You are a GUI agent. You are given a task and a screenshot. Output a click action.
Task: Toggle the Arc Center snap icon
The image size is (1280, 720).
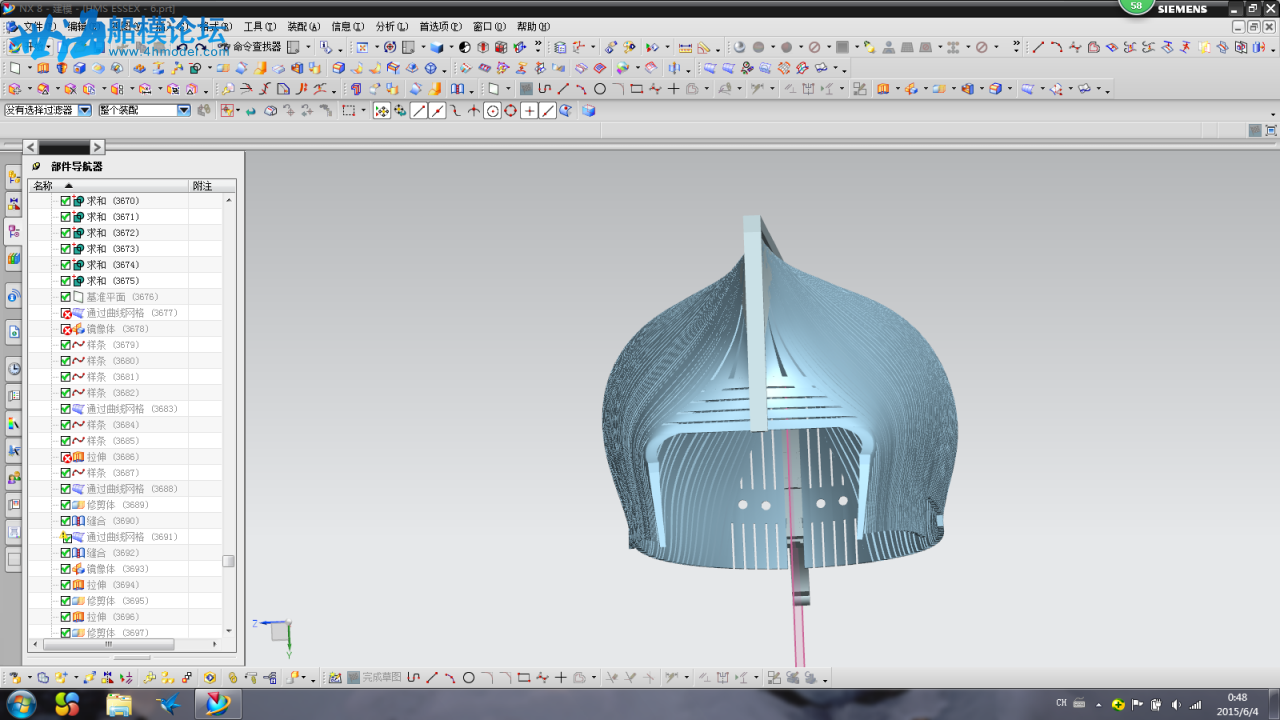tap(492, 111)
